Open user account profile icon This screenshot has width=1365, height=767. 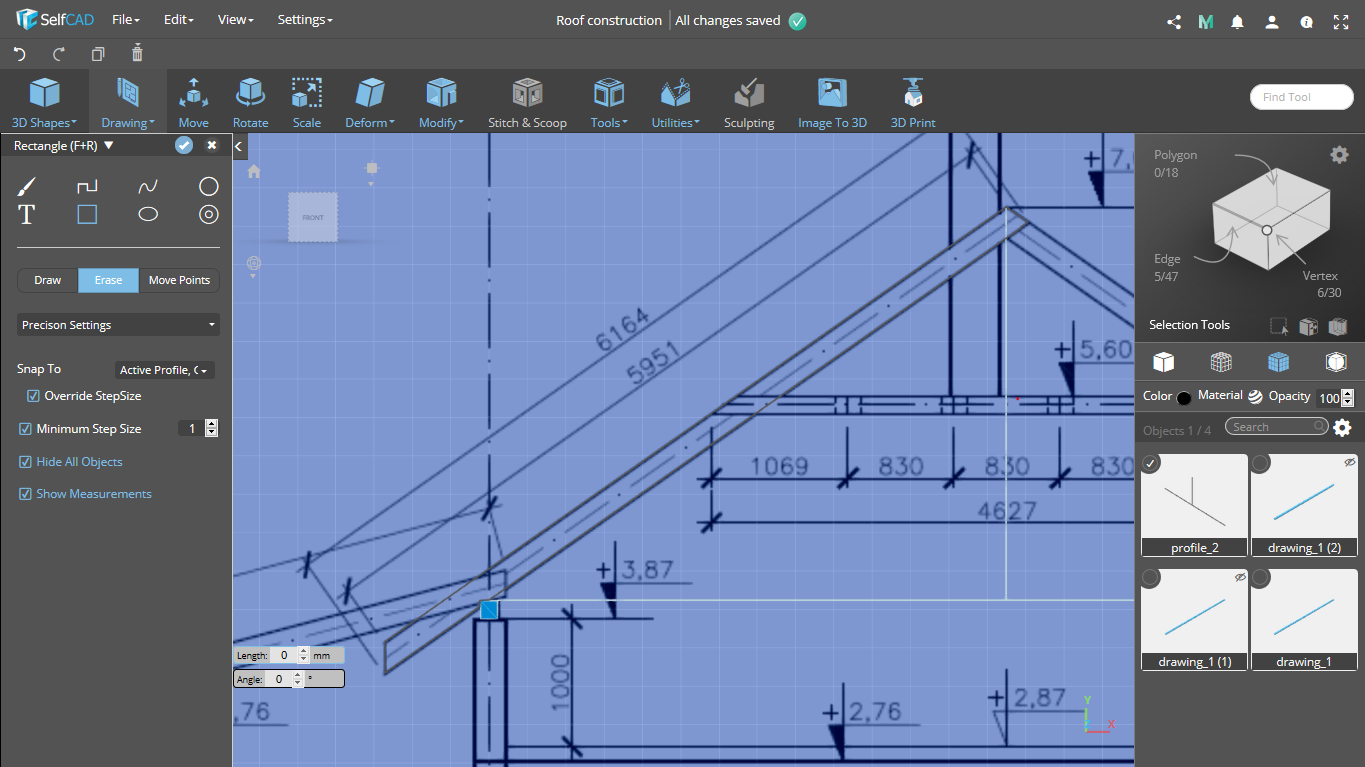pyautogui.click(x=1272, y=21)
